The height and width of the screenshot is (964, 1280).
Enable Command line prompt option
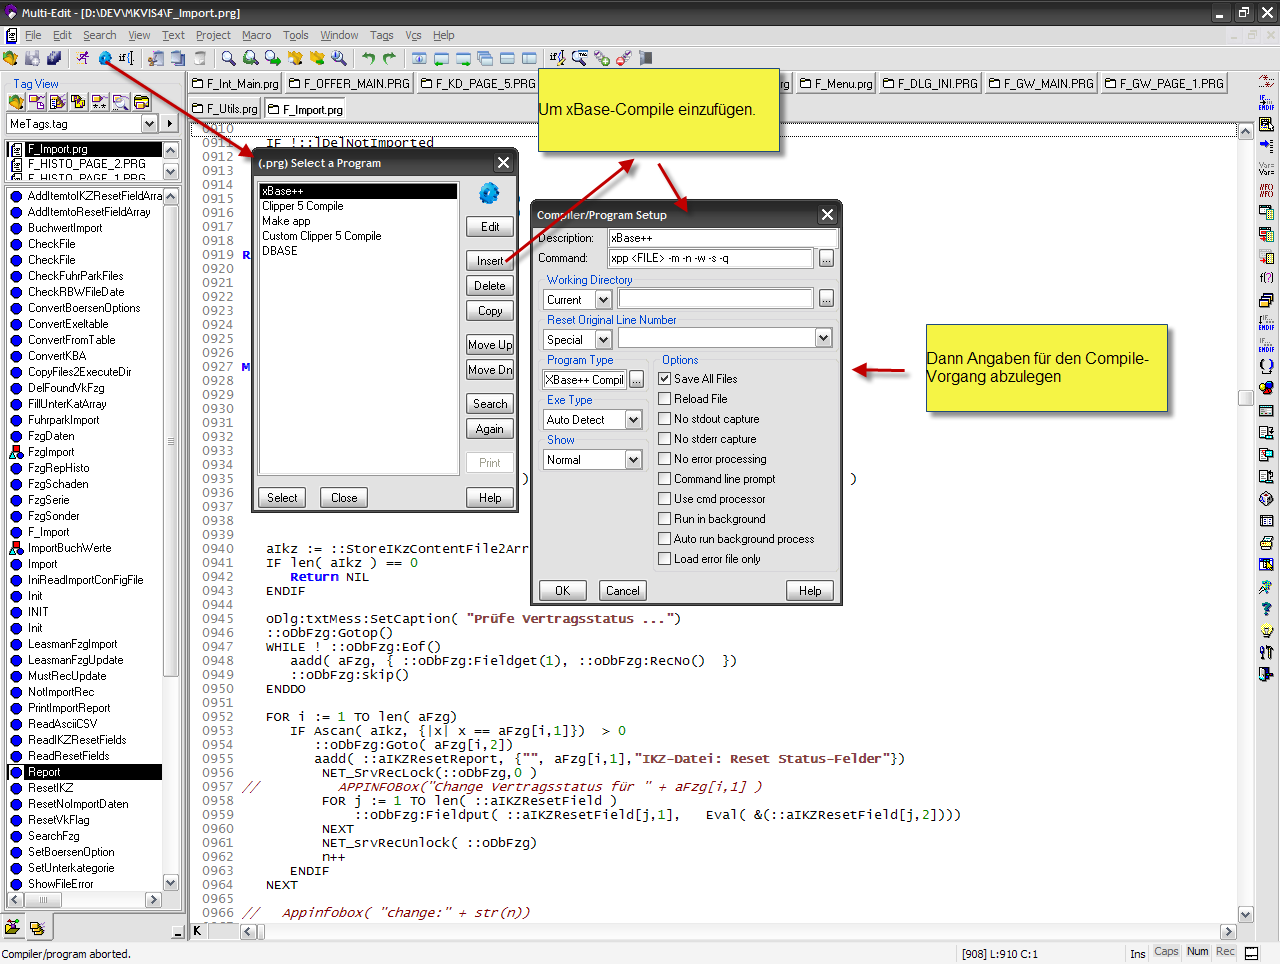pyautogui.click(x=664, y=479)
